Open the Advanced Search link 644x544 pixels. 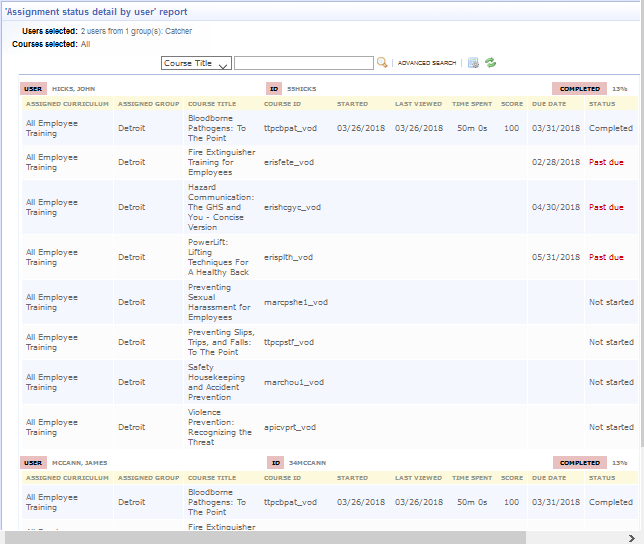pos(427,63)
